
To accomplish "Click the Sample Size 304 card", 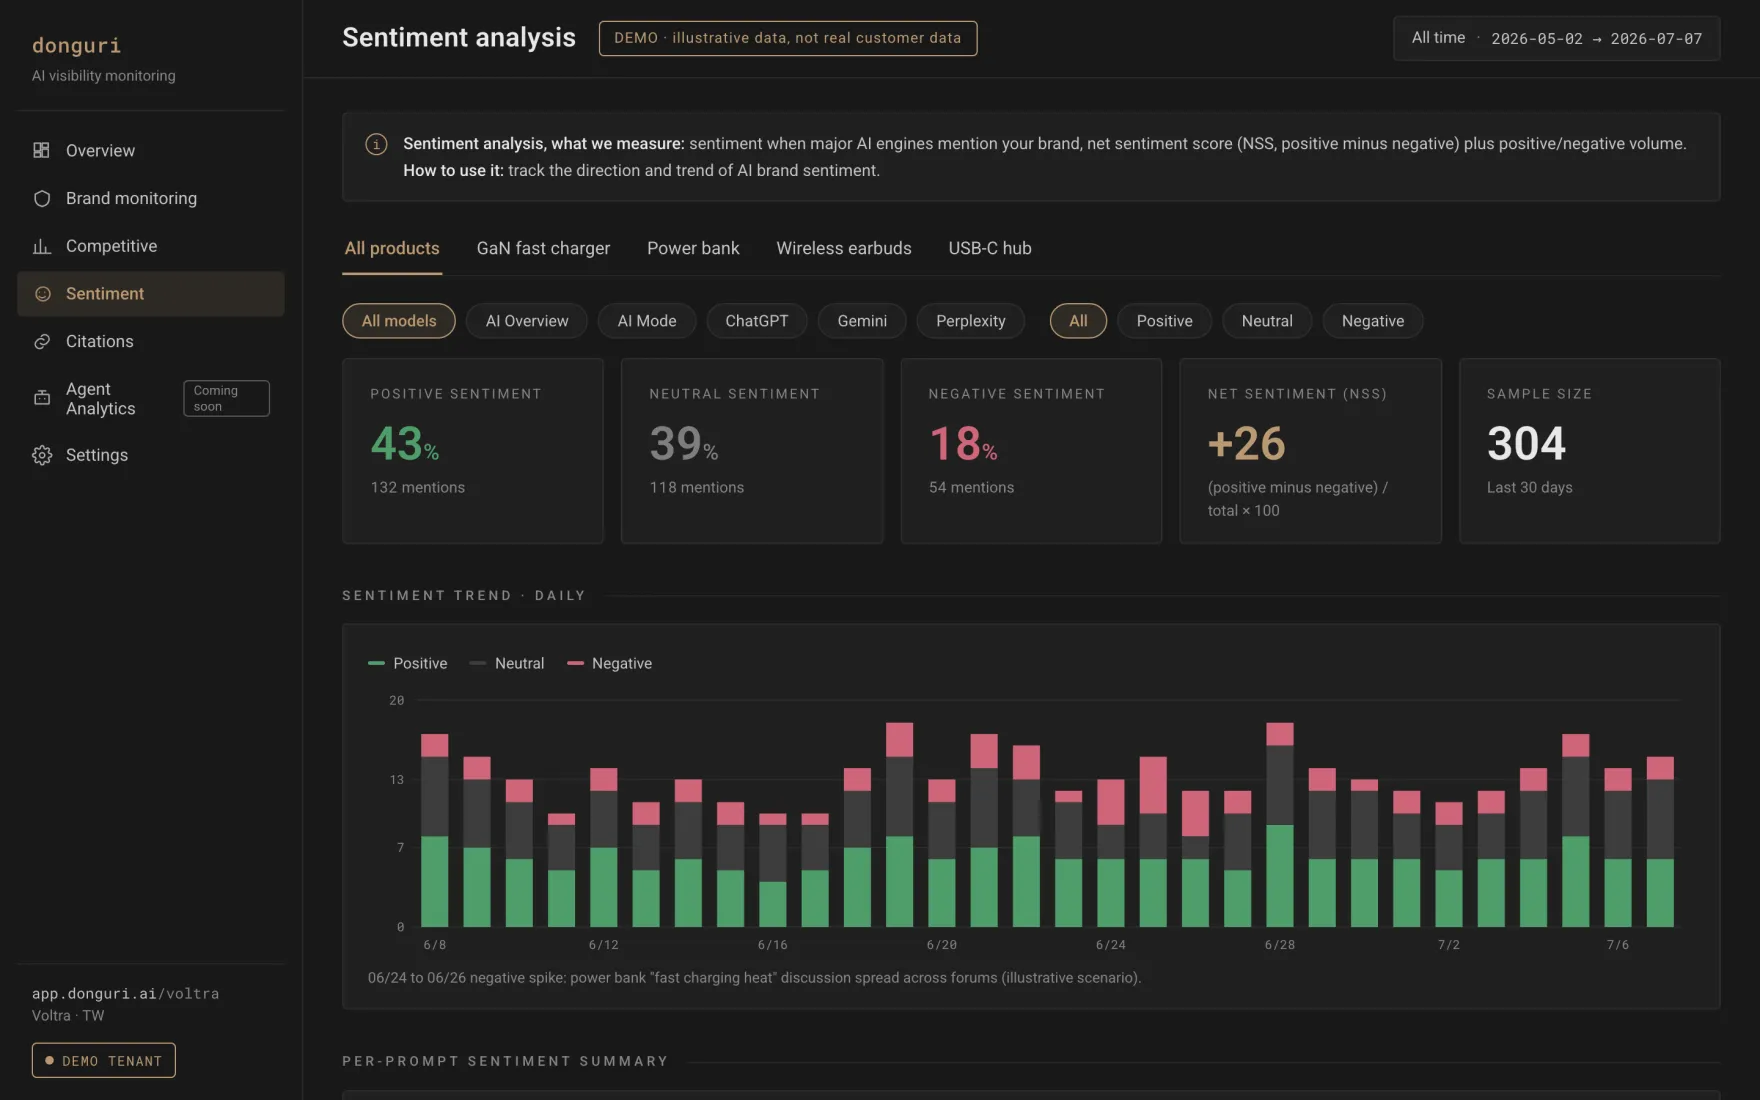I will point(1590,451).
